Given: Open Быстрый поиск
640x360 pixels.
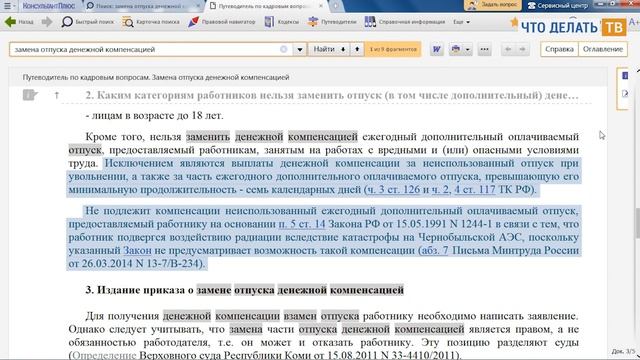Looking at the screenshot, I should coord(88,22).
